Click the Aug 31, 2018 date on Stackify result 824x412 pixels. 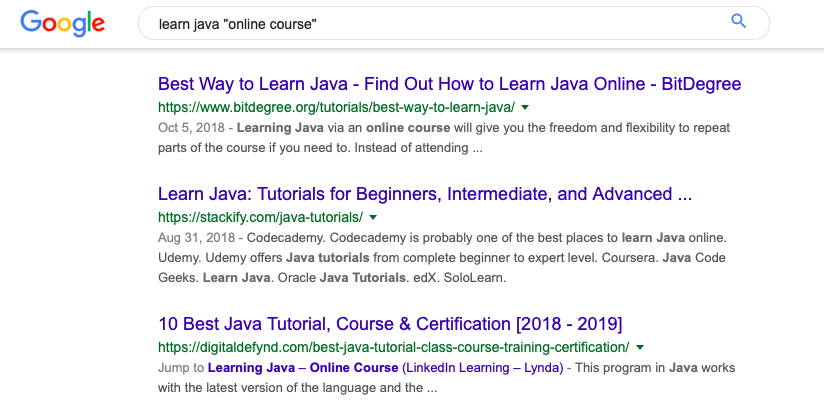(197, 238)
